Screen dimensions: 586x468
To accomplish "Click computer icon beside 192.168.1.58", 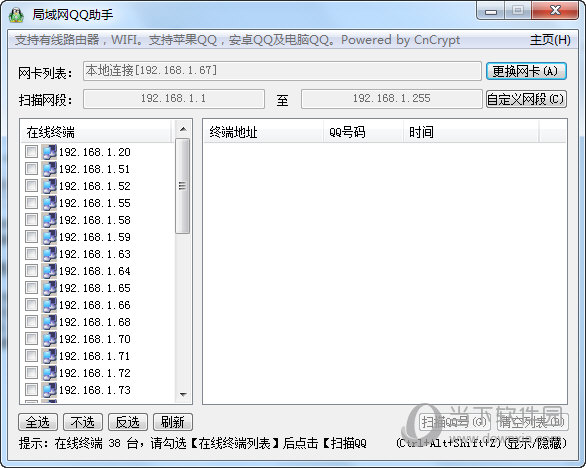I will tap(49, 220).
